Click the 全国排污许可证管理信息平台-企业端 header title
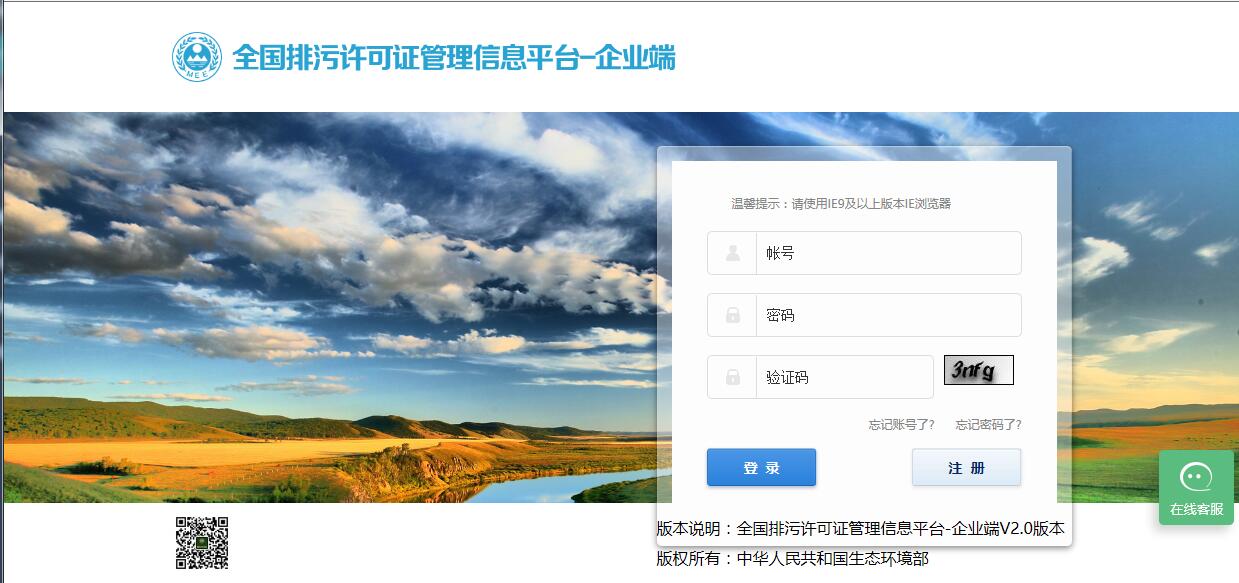Viewport: 1239px width, 583px height. tap(454, 58)
